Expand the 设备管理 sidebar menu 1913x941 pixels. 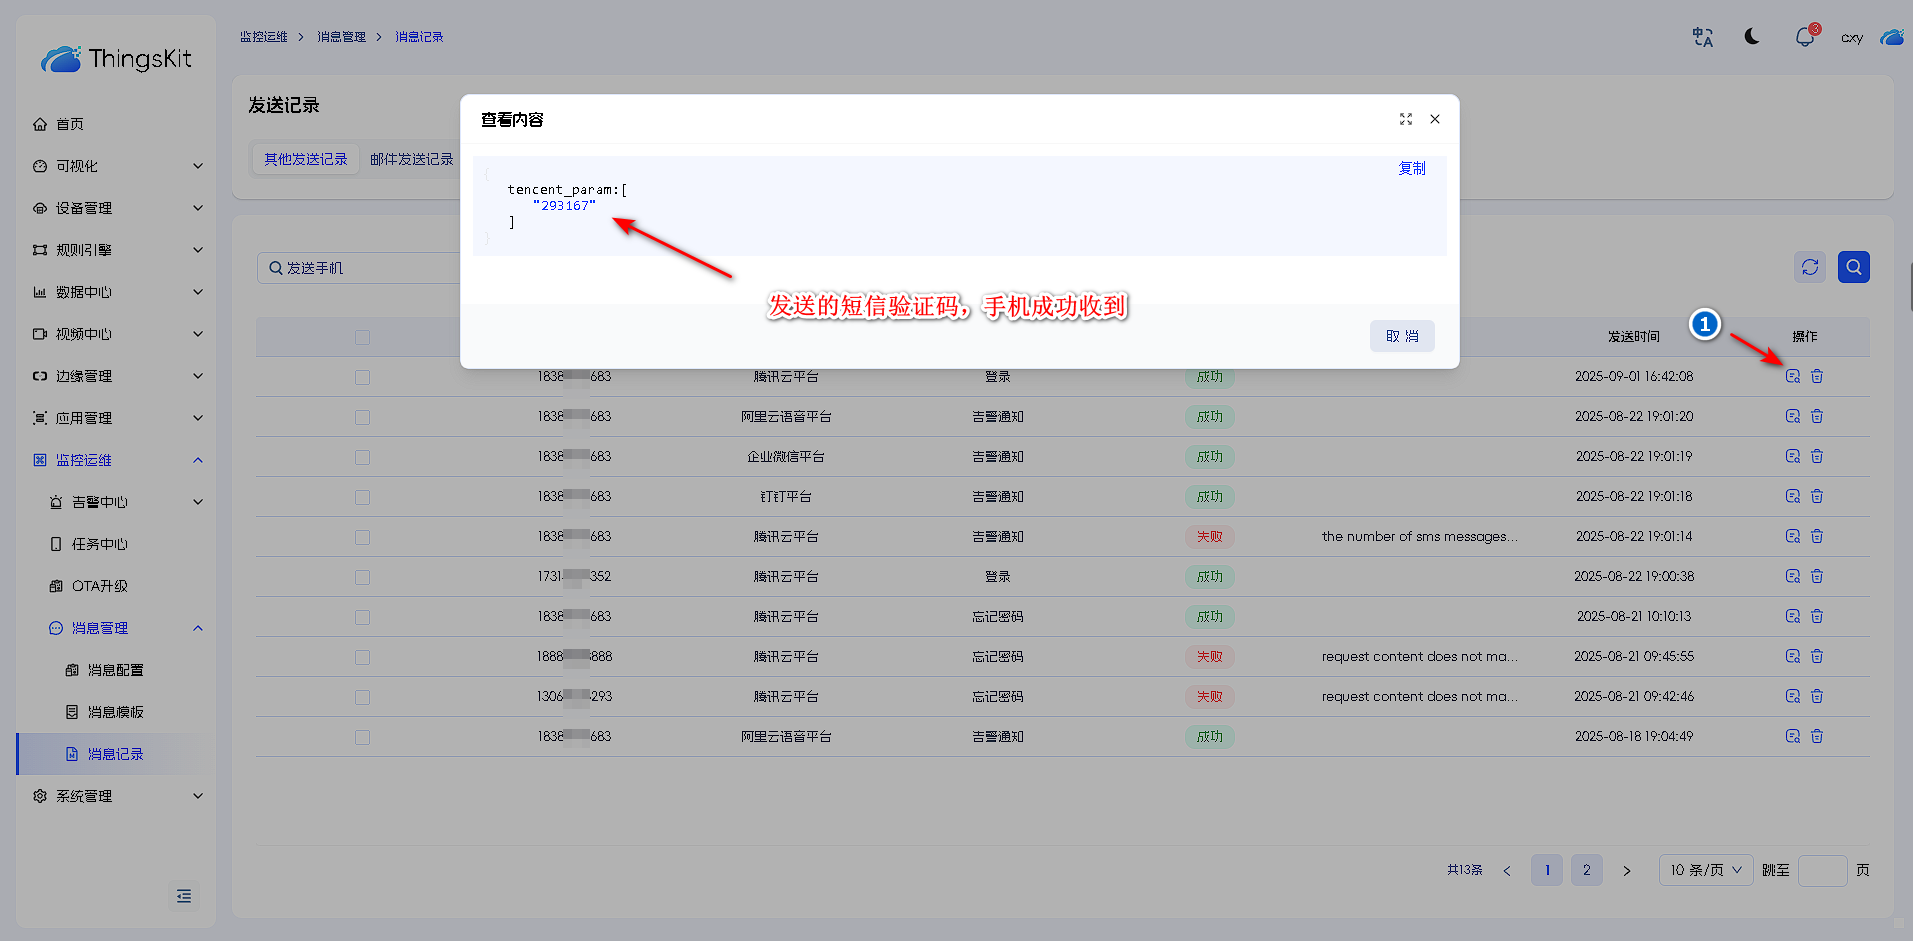116,208
